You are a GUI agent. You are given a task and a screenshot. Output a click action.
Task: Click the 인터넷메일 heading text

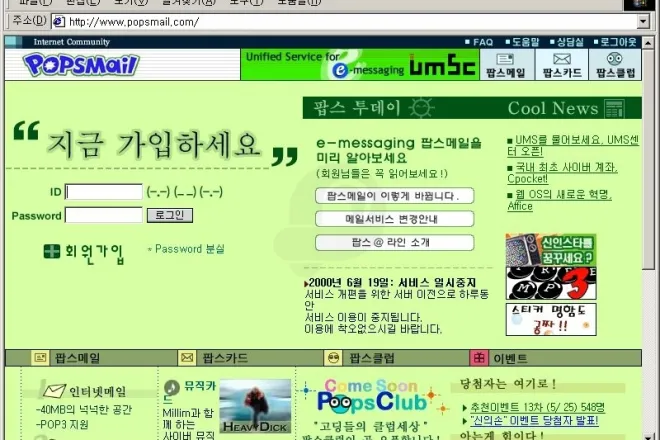point(98,392)
